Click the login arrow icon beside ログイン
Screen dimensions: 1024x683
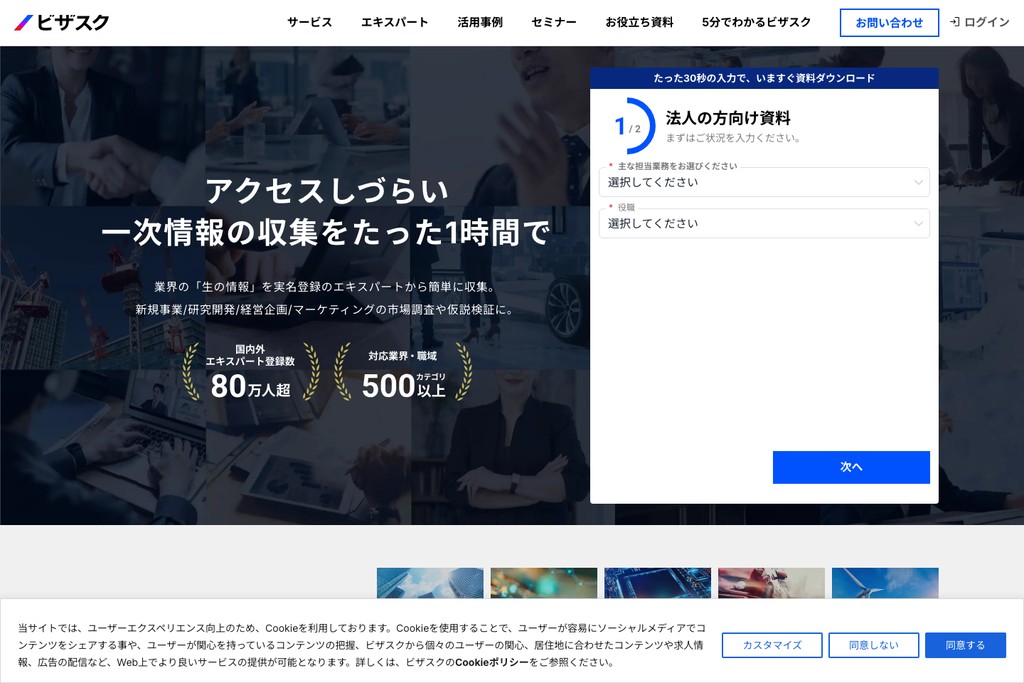coord(955,22)
